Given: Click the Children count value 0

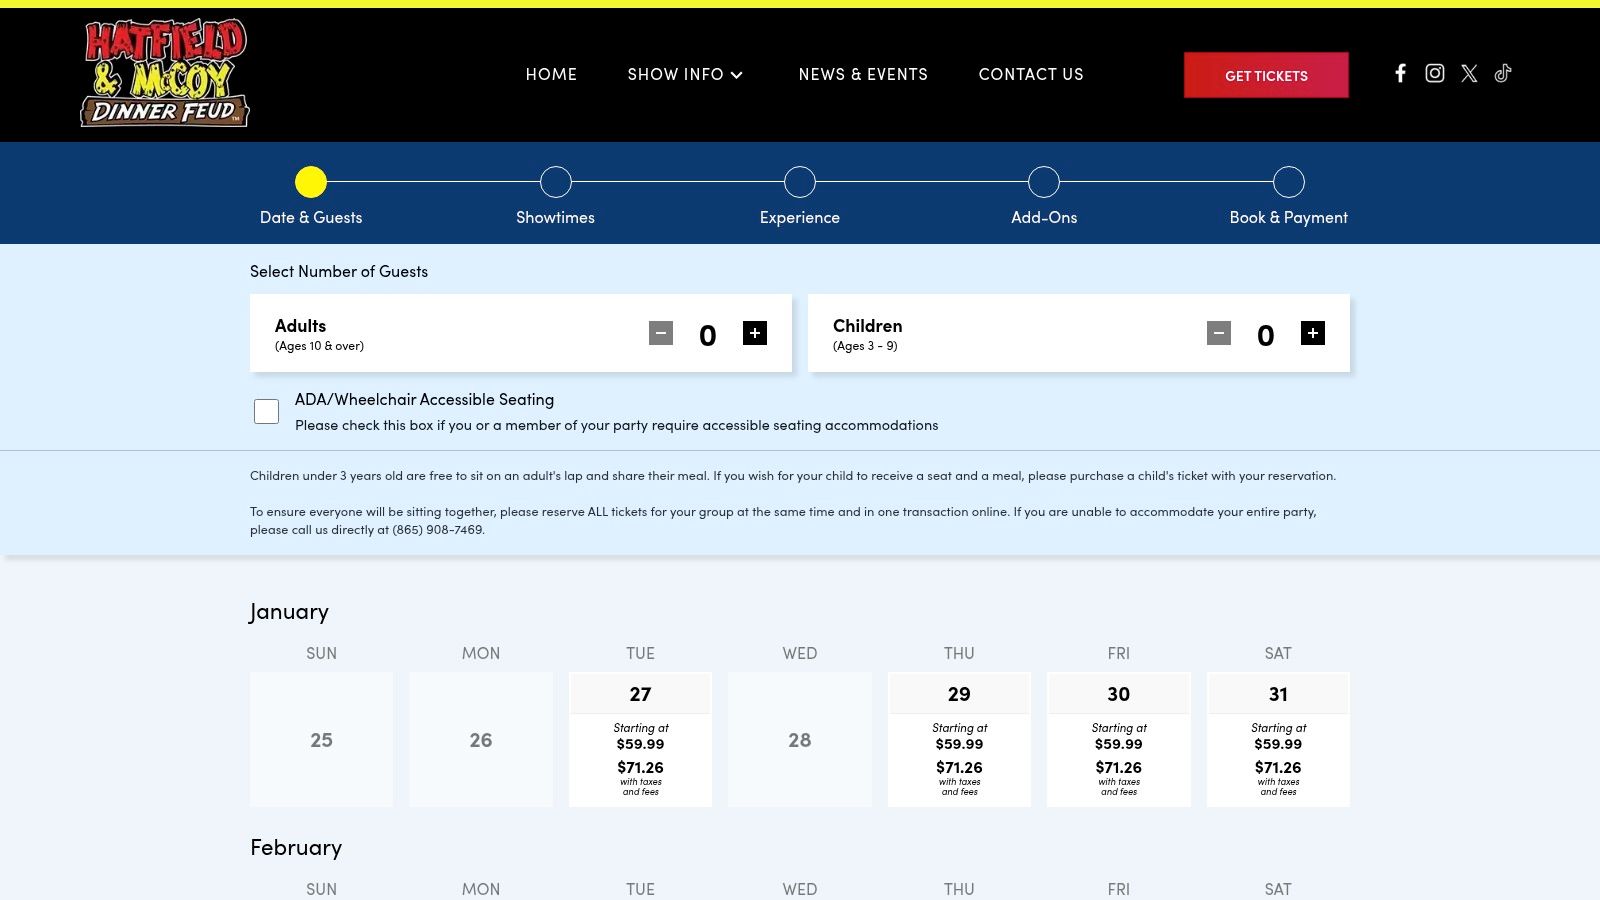Looking at the screenshot, I should (x=1266, y=335).
